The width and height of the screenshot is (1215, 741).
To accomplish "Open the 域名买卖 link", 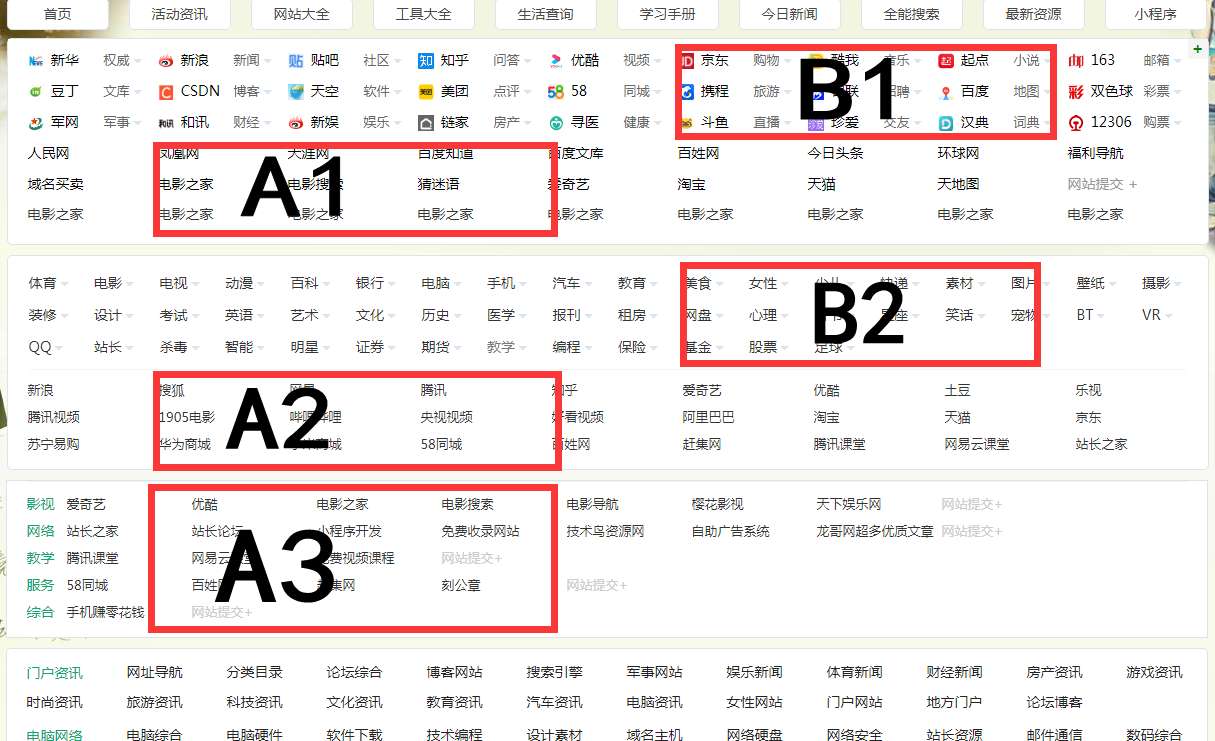I will pyautogui.click(x=55, y=185).
